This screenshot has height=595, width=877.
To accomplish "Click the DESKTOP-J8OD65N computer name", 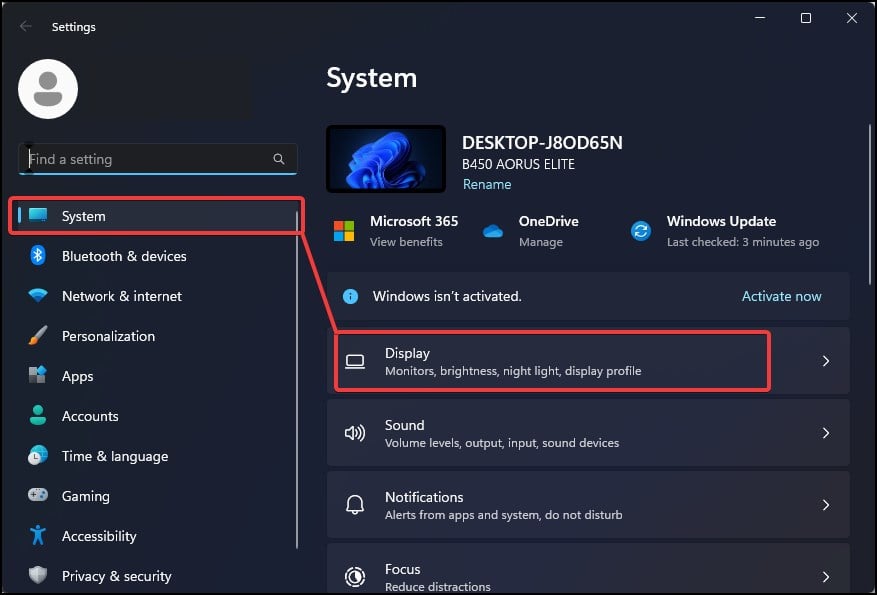I will point(542,143).
